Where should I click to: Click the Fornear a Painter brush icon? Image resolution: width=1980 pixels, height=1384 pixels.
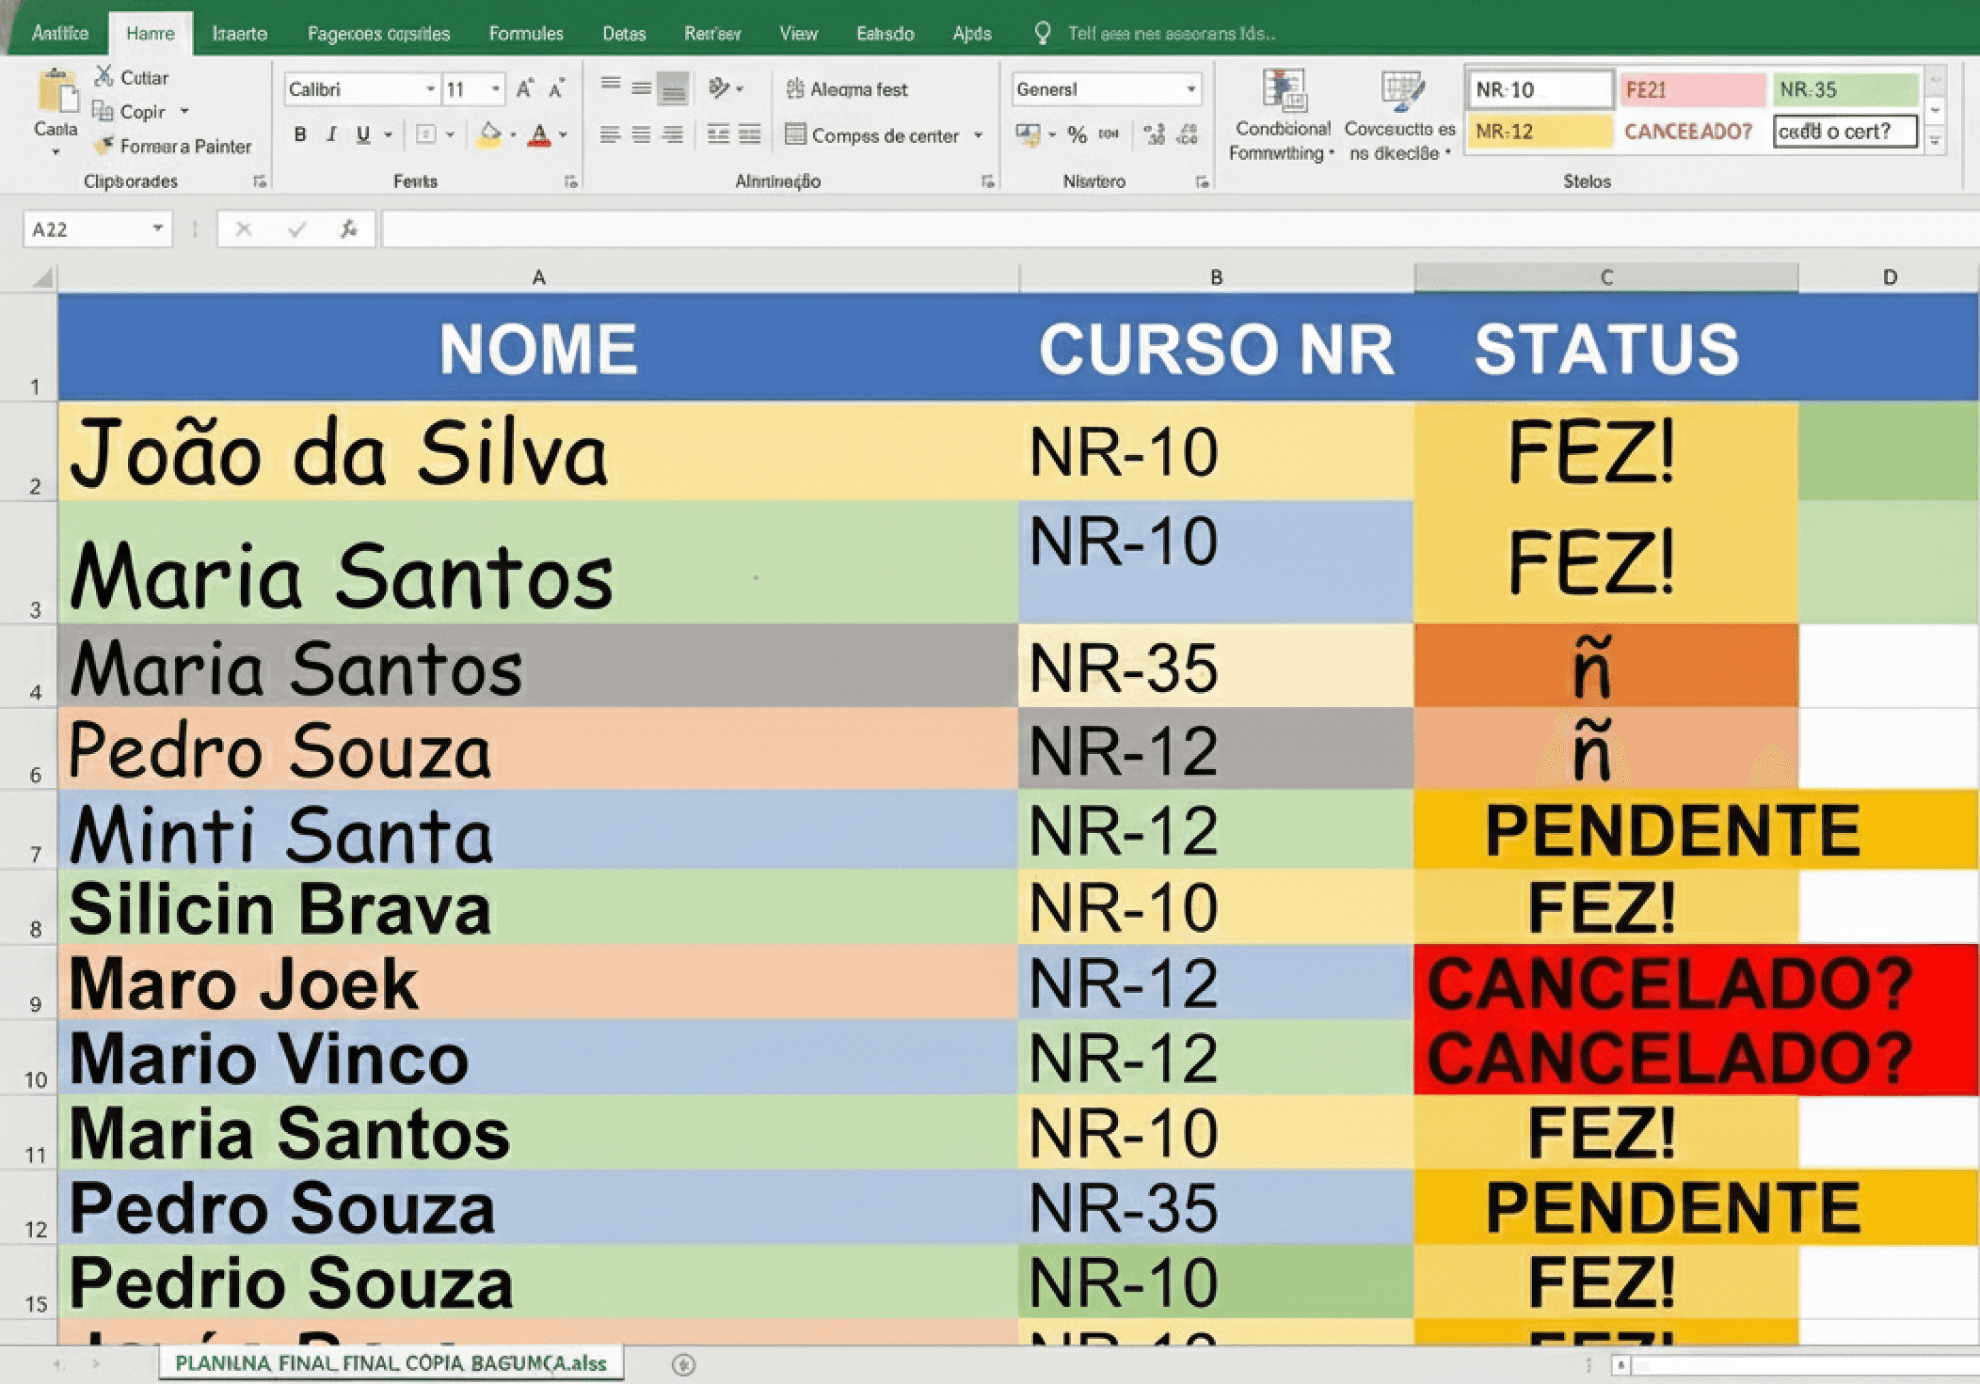pos(103,146)
